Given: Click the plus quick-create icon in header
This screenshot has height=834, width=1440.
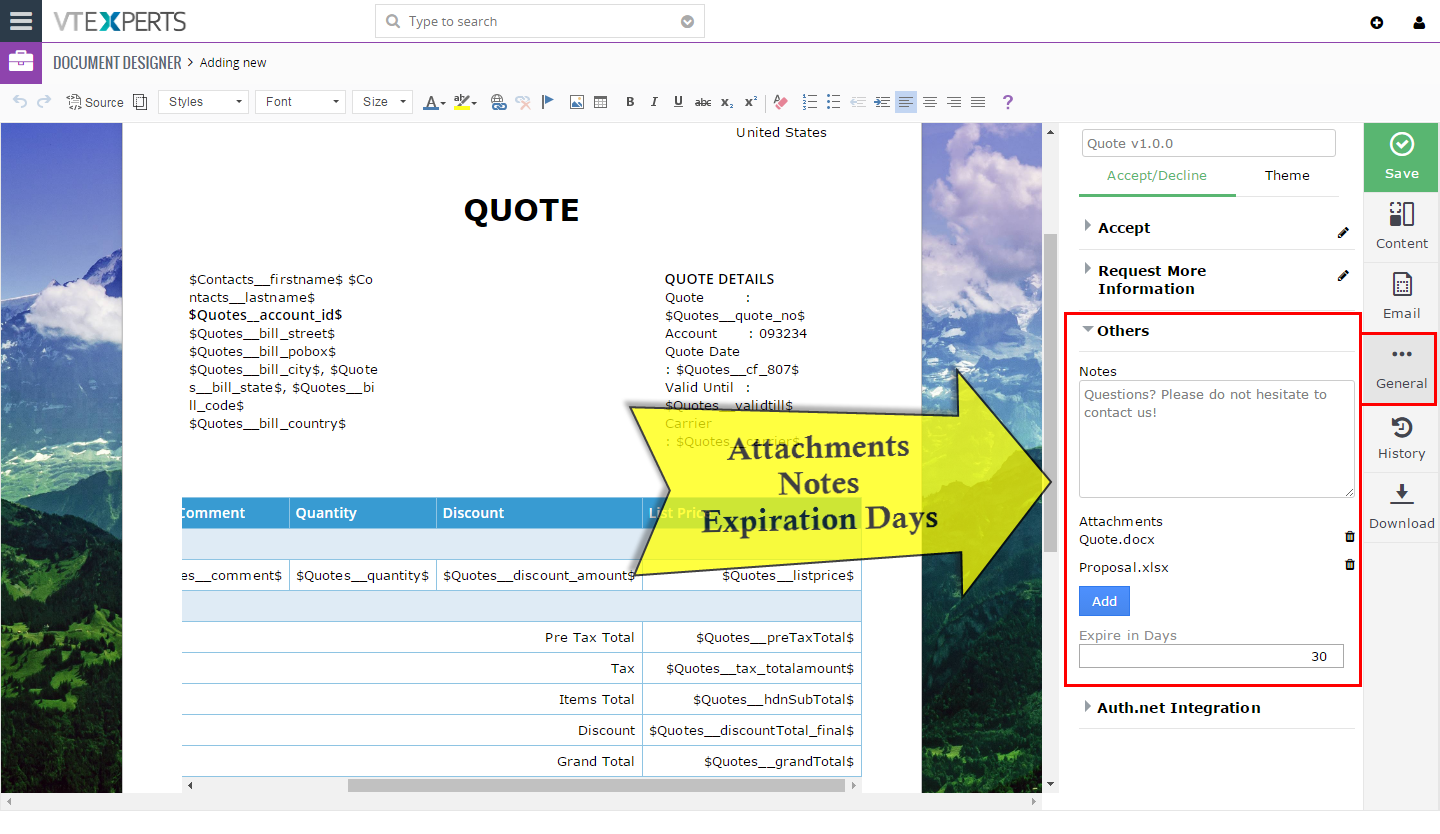Looking at the screenshot, I should 1377,22.
